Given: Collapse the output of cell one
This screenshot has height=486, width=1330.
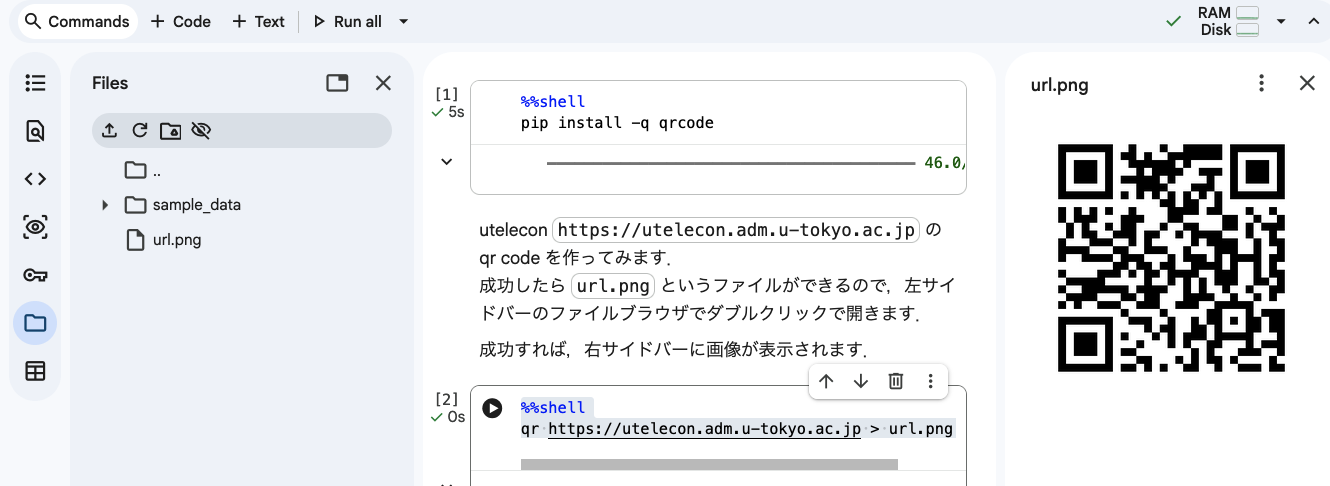Looking at the screenshot, I should (447, 161).
